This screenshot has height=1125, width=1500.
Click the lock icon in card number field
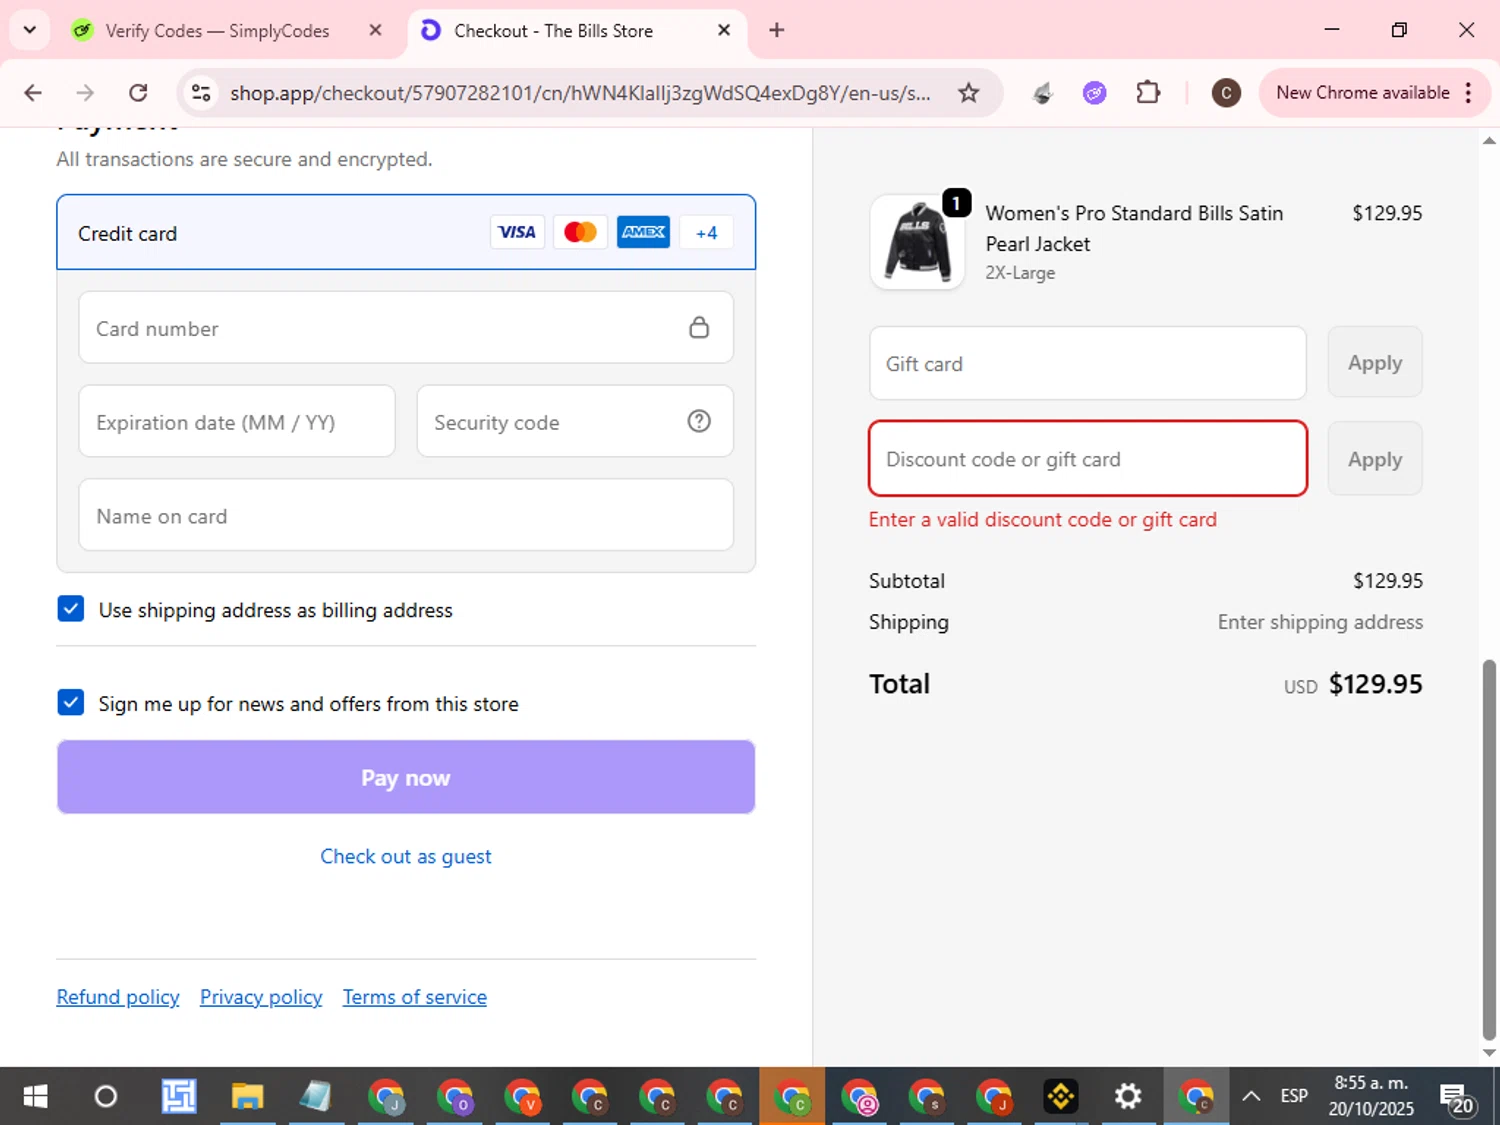point(699,327)
